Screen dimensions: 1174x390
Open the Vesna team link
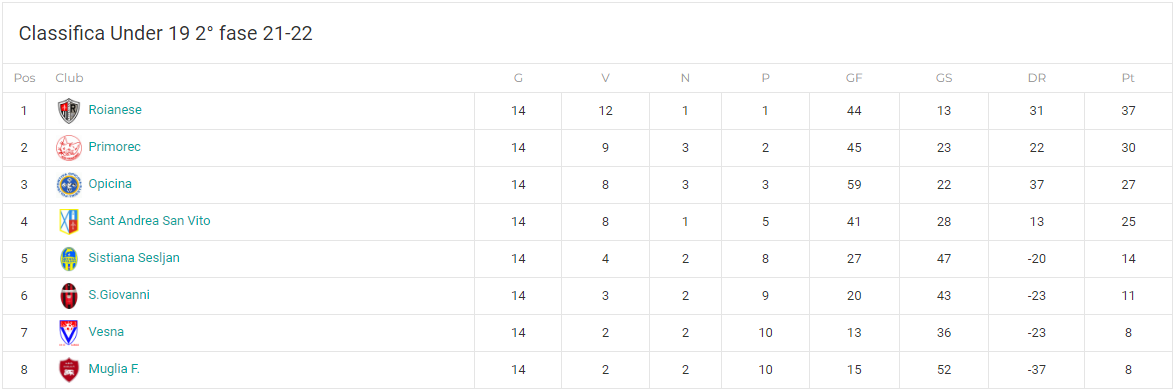(106, 332)
